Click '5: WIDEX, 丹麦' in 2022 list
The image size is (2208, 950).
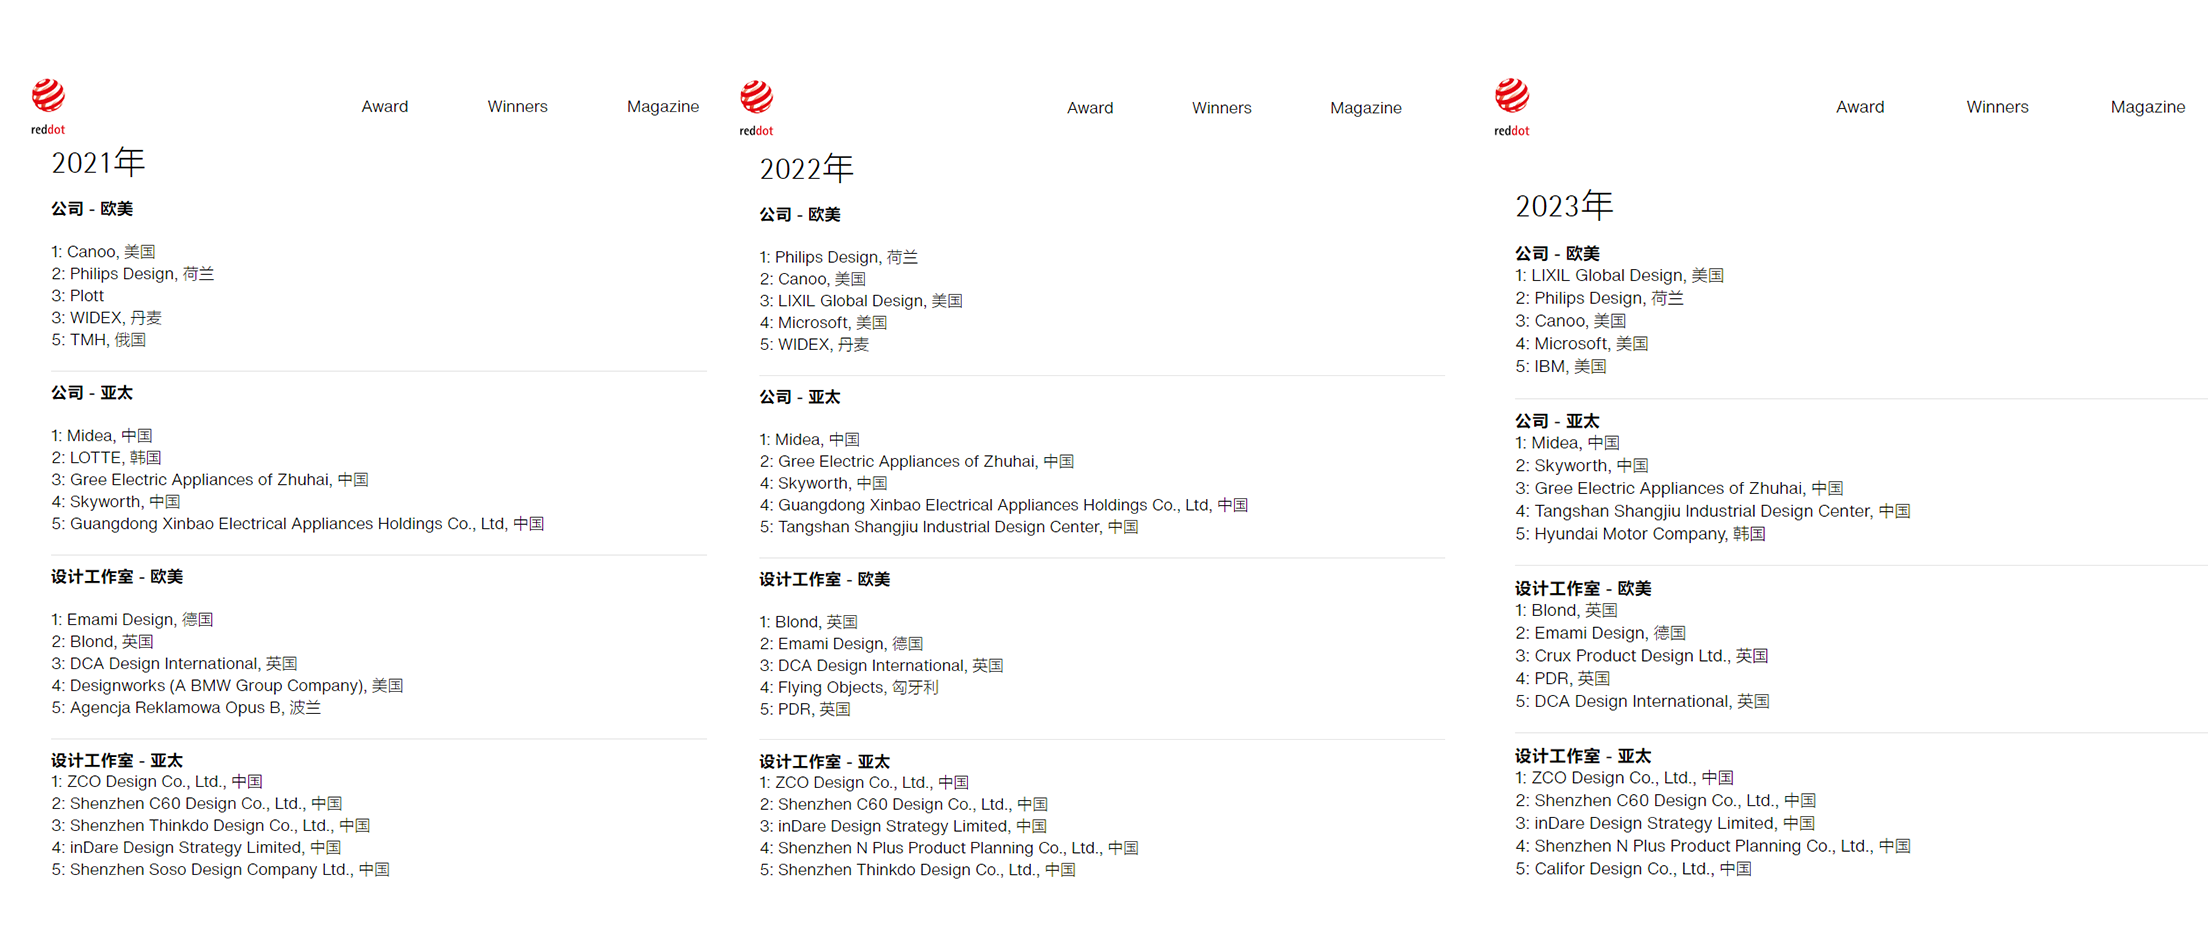point(814,344)
